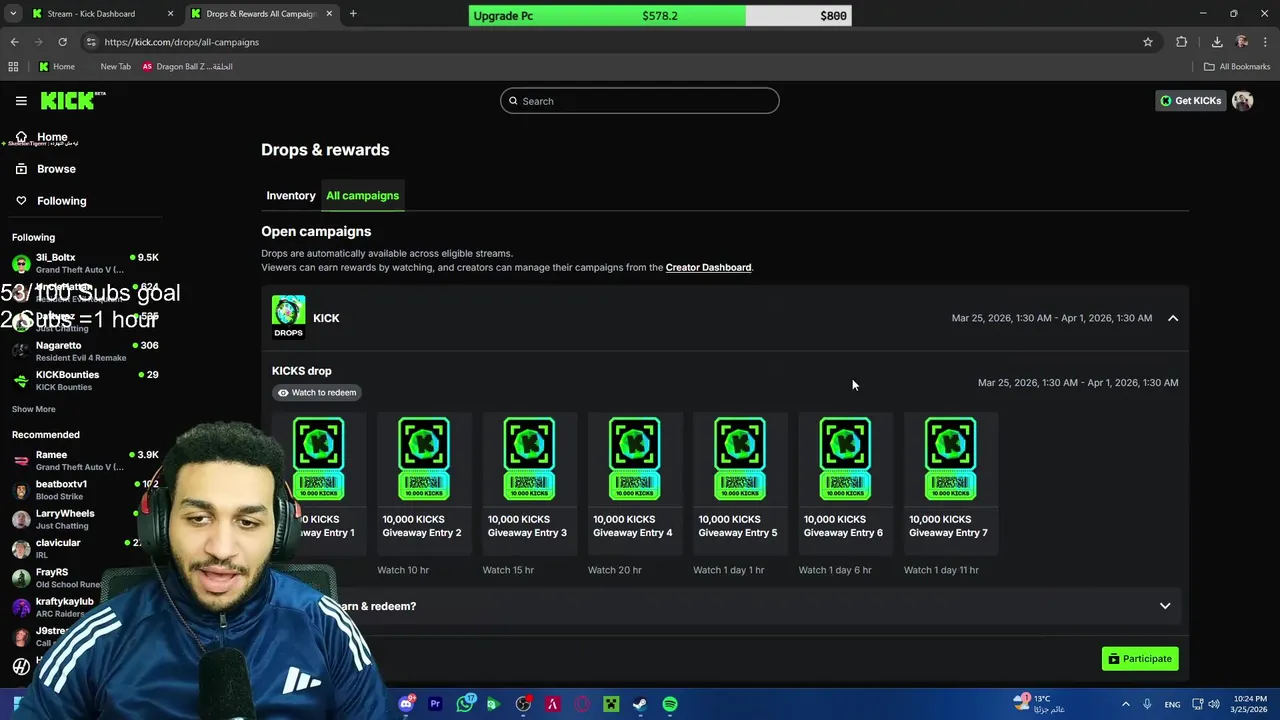The width and height of the screenshot is (1280, 720).
Task: Bookmark this page with star icon
Action: tap(1148, 42)
